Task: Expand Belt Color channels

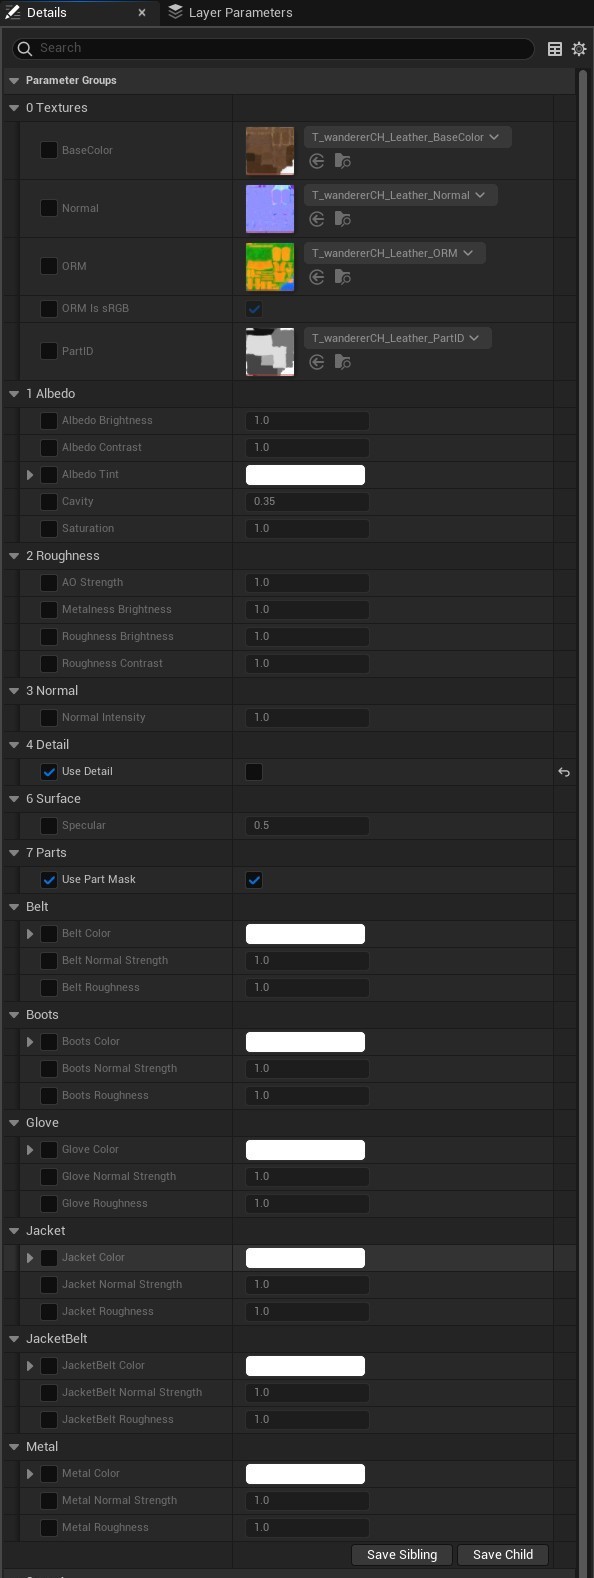Action: (30, 934)
